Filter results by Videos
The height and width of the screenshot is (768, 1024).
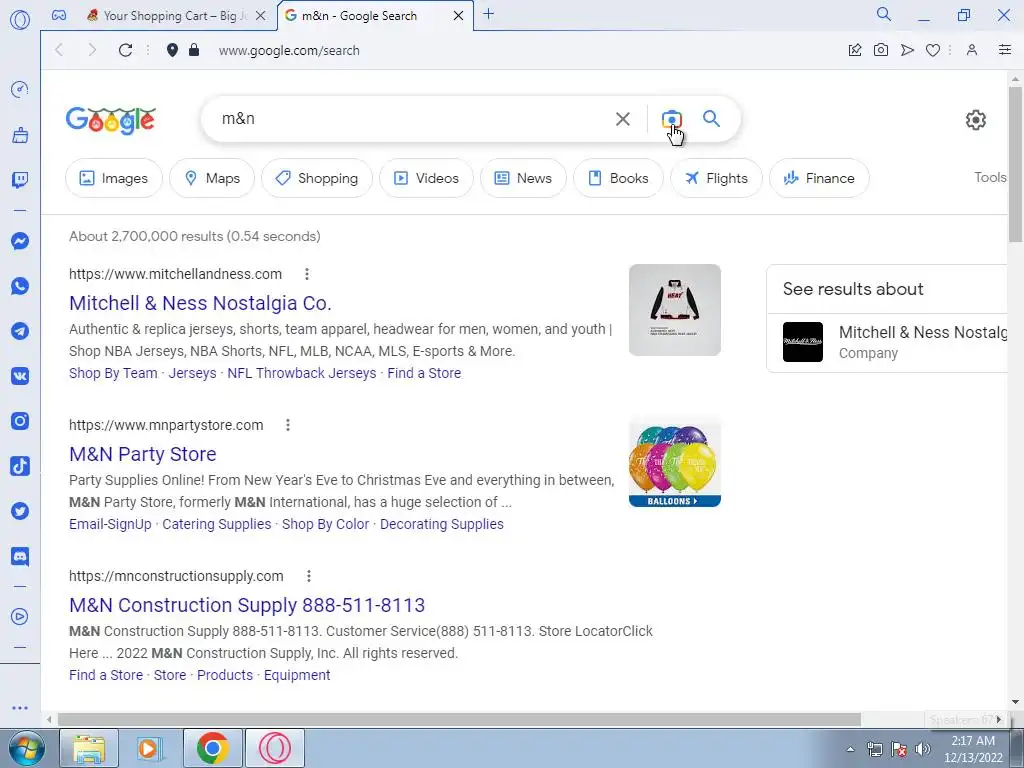[426, 178]
